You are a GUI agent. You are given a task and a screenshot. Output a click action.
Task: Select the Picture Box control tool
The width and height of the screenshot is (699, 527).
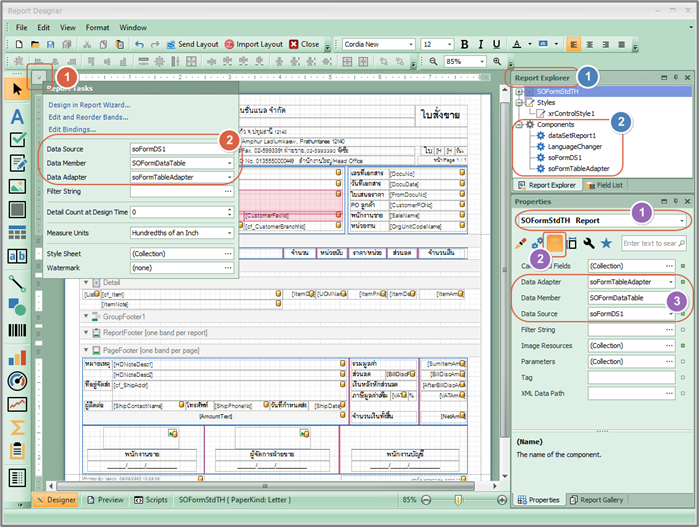tap(17, 186)
